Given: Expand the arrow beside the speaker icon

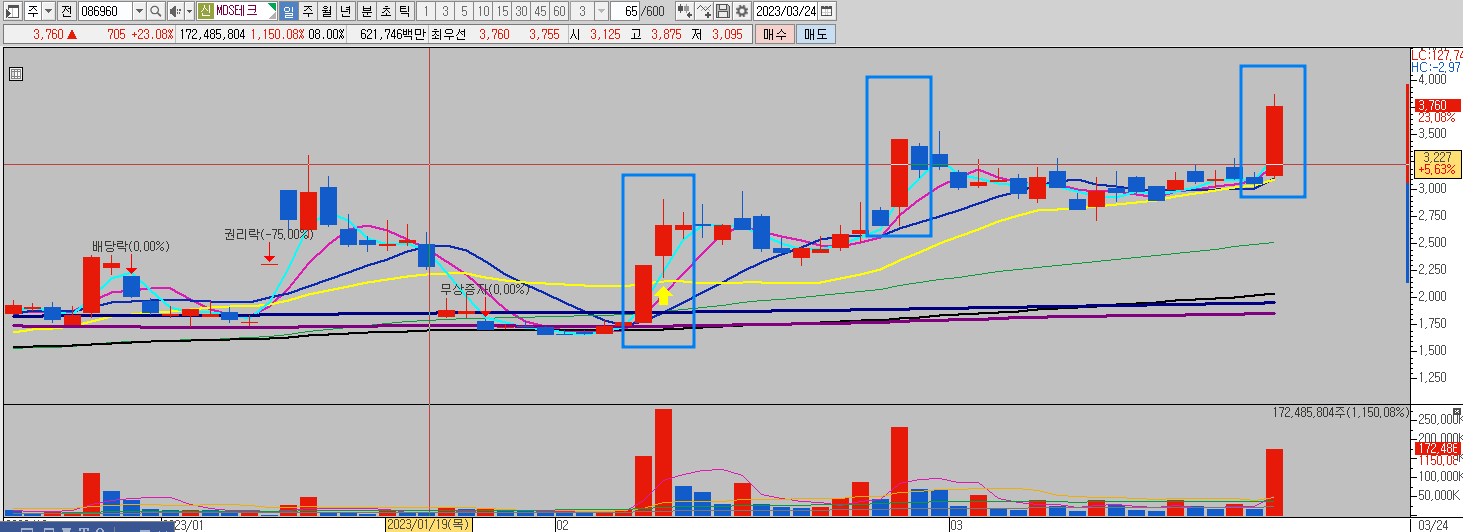Looking at the screenshot, I should point(188,11).
